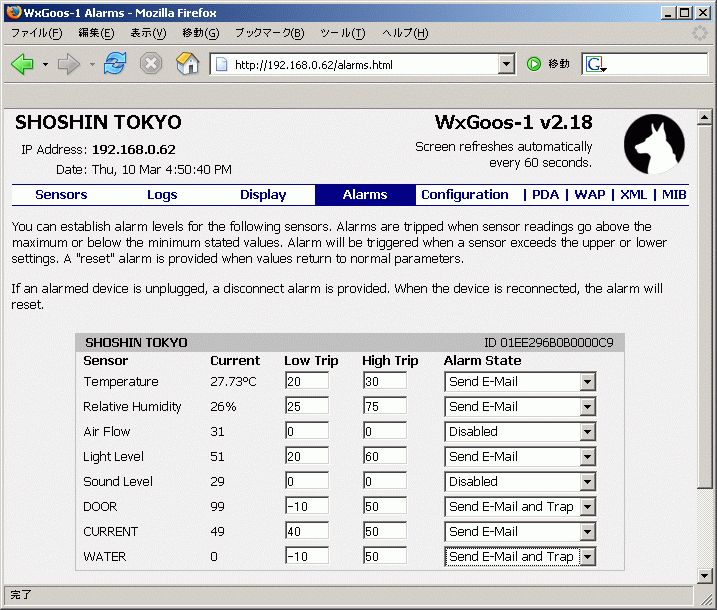Open the CURRENT Alarm State dropdown

[x=520, y=531]
